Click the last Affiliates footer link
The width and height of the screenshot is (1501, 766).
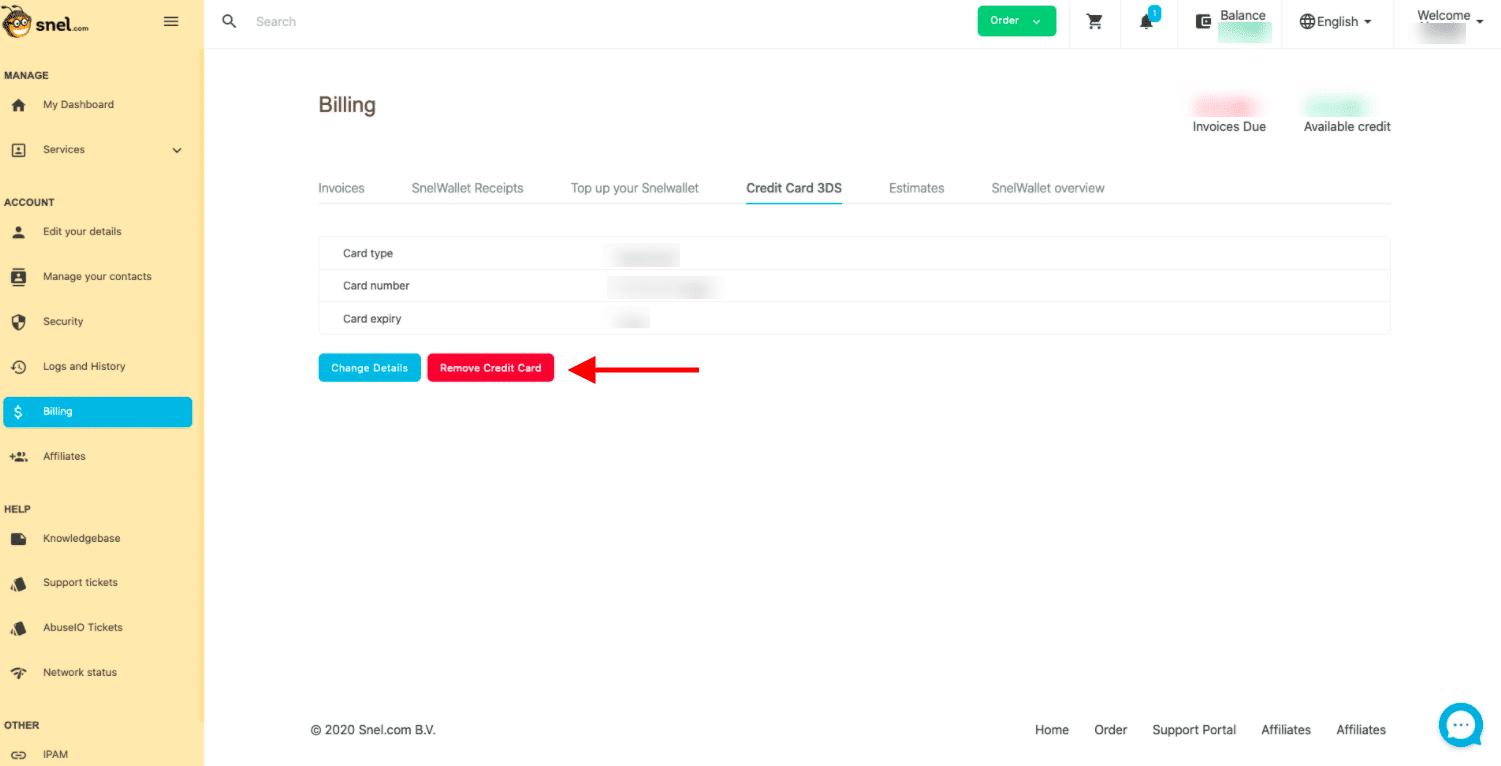point(1361,730)
